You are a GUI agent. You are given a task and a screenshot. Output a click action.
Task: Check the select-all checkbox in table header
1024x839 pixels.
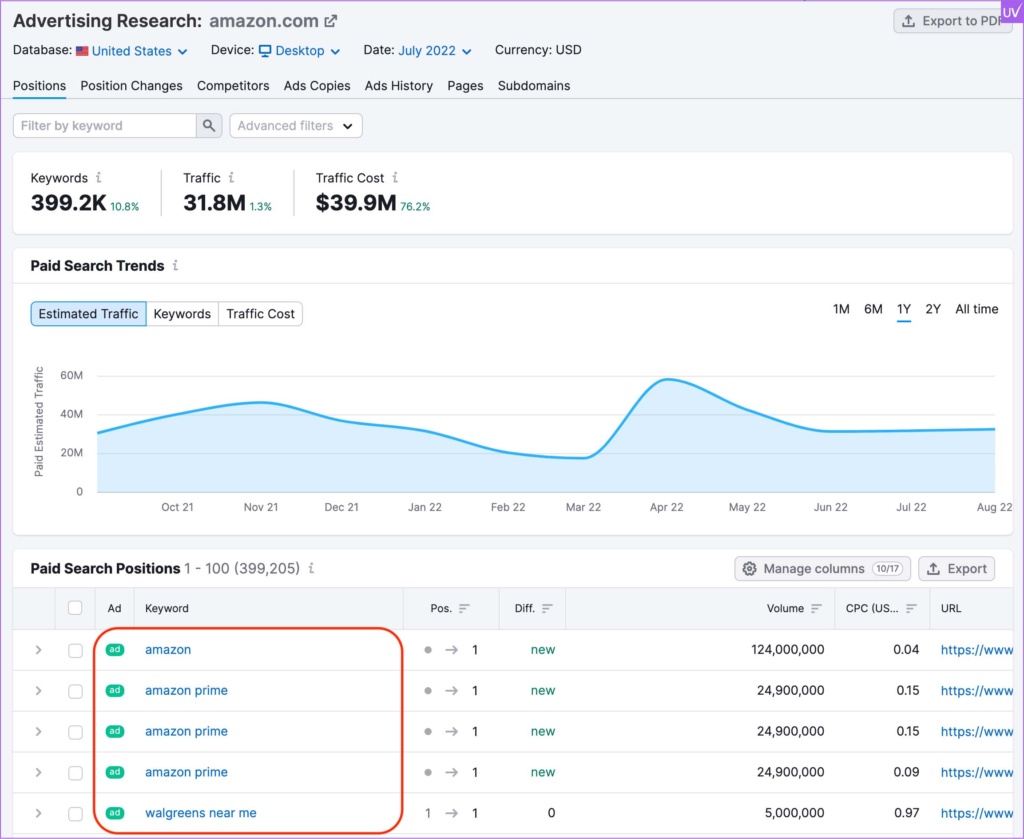(75, 608)
